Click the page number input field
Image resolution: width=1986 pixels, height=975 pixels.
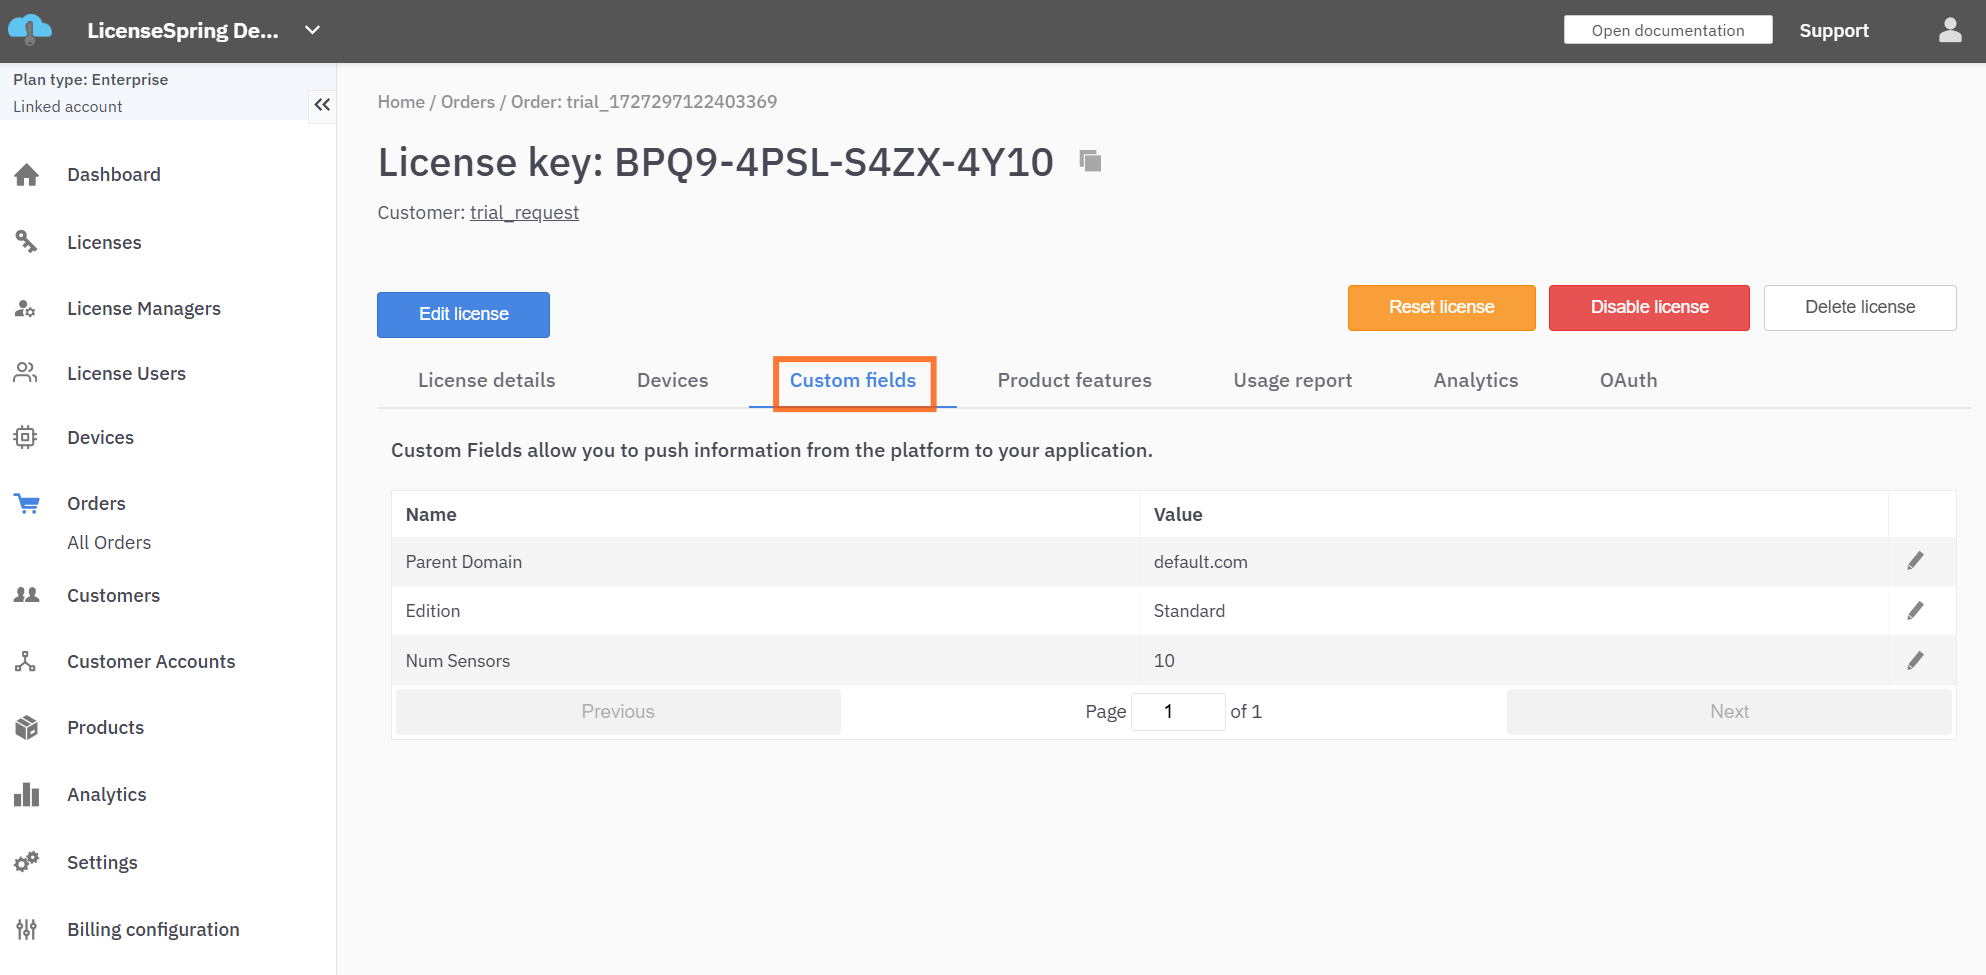click(1177, 712)
